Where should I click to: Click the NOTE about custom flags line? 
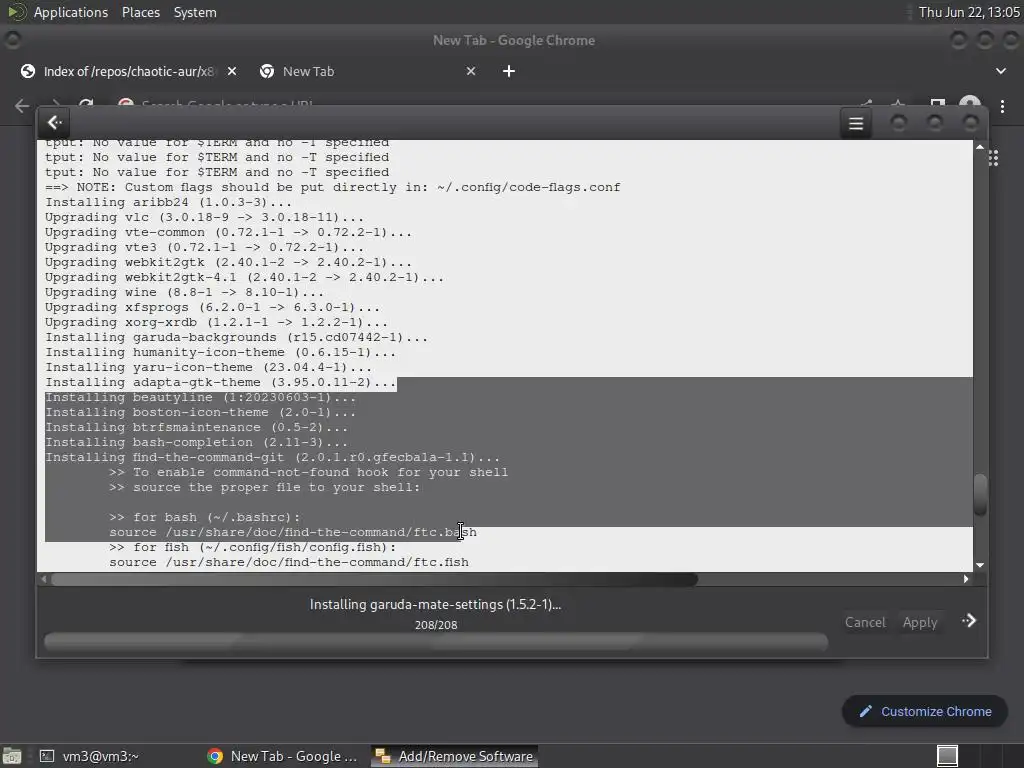(332, 187)
